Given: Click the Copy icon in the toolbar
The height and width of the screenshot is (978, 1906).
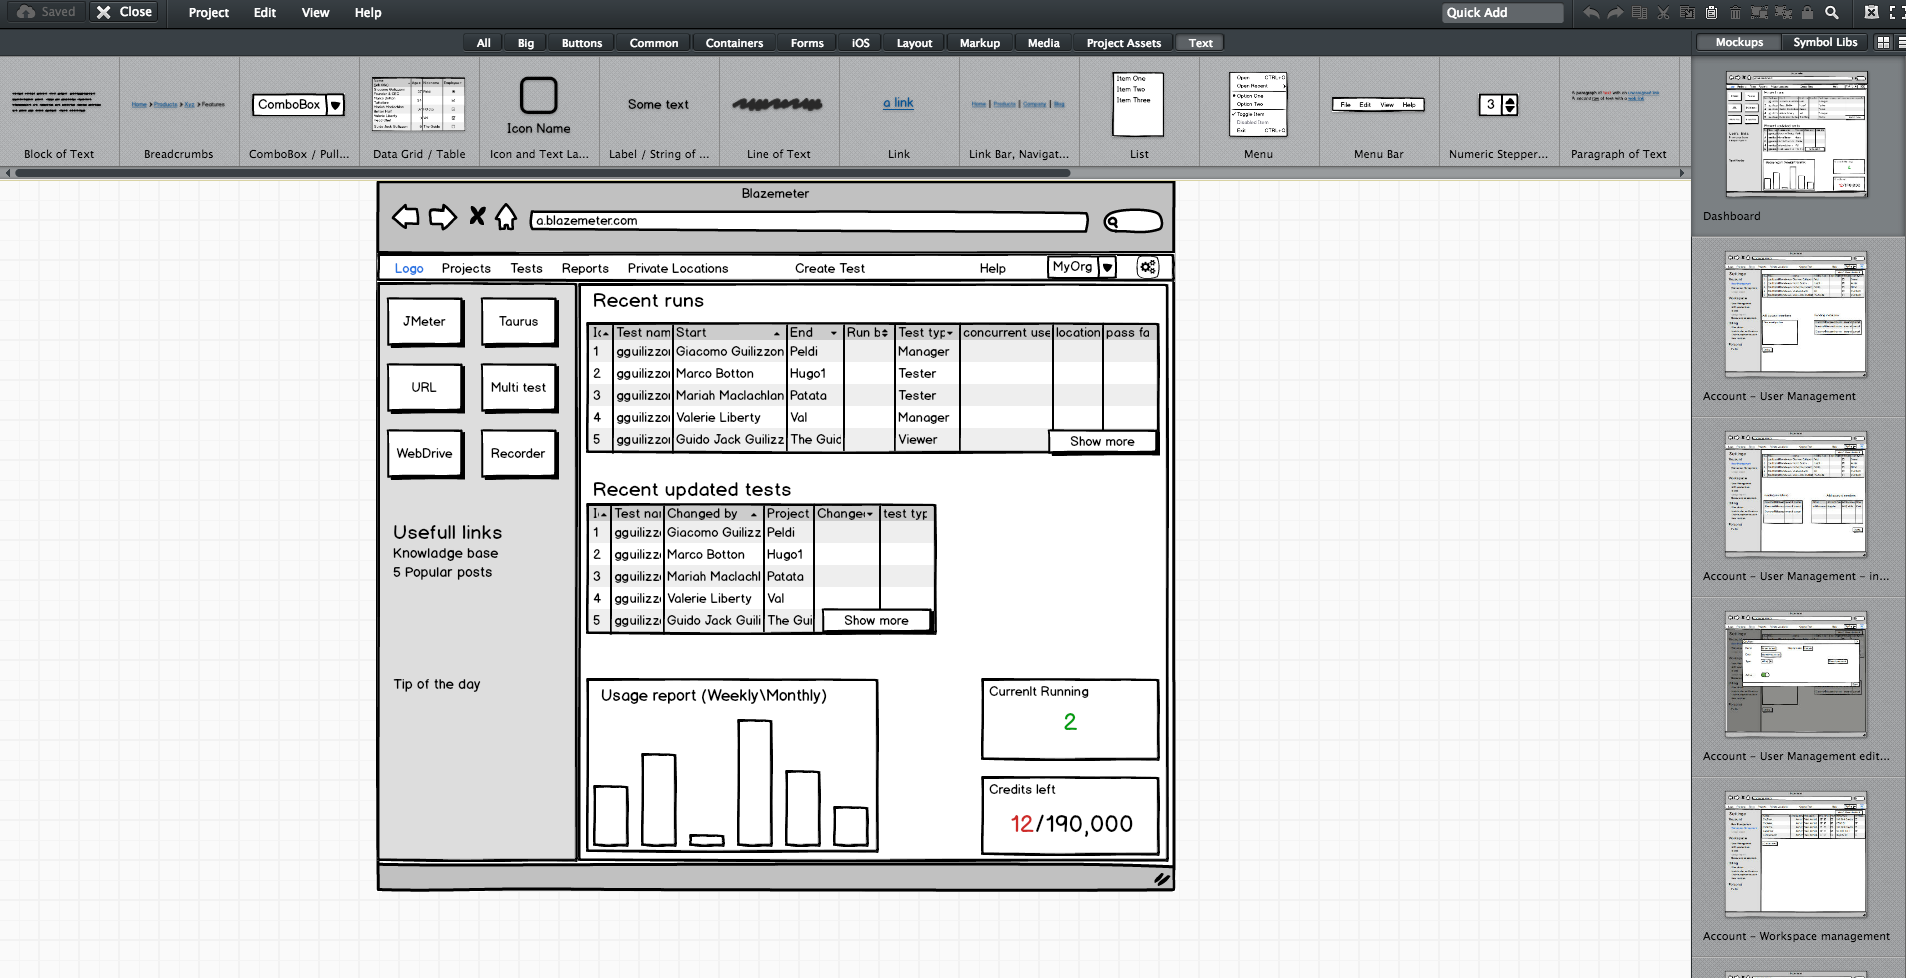Looking at the screenshot, I should tap(1687, 13).
